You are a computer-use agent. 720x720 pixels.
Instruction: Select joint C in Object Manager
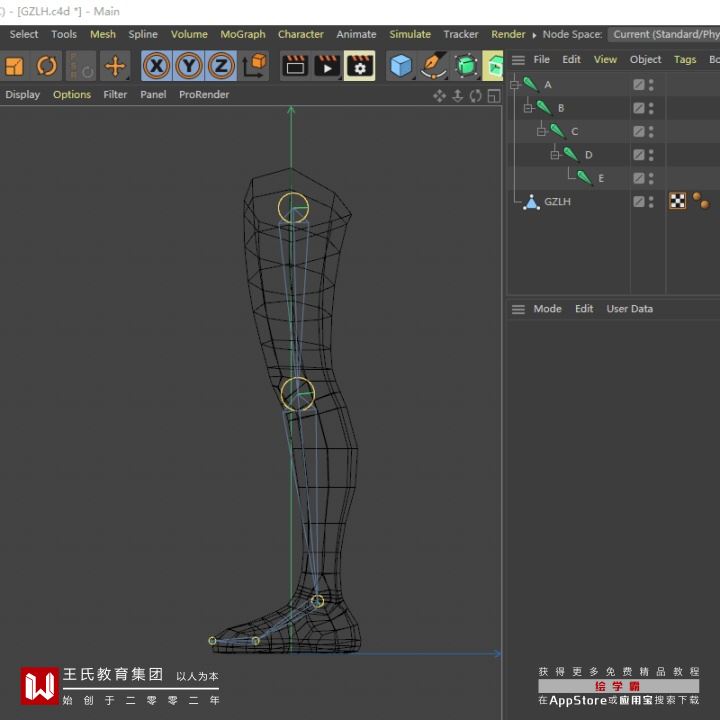pos(574,132)
